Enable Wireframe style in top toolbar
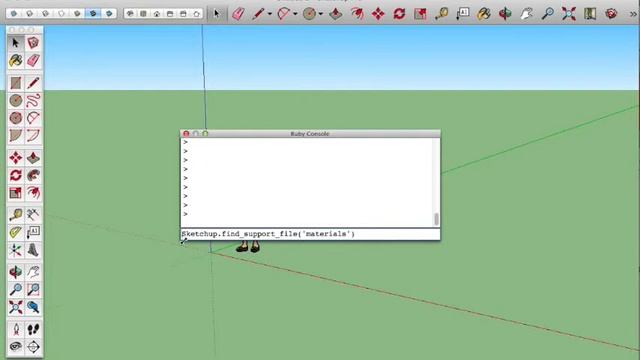The image size is (640, 360). [45, 13]
